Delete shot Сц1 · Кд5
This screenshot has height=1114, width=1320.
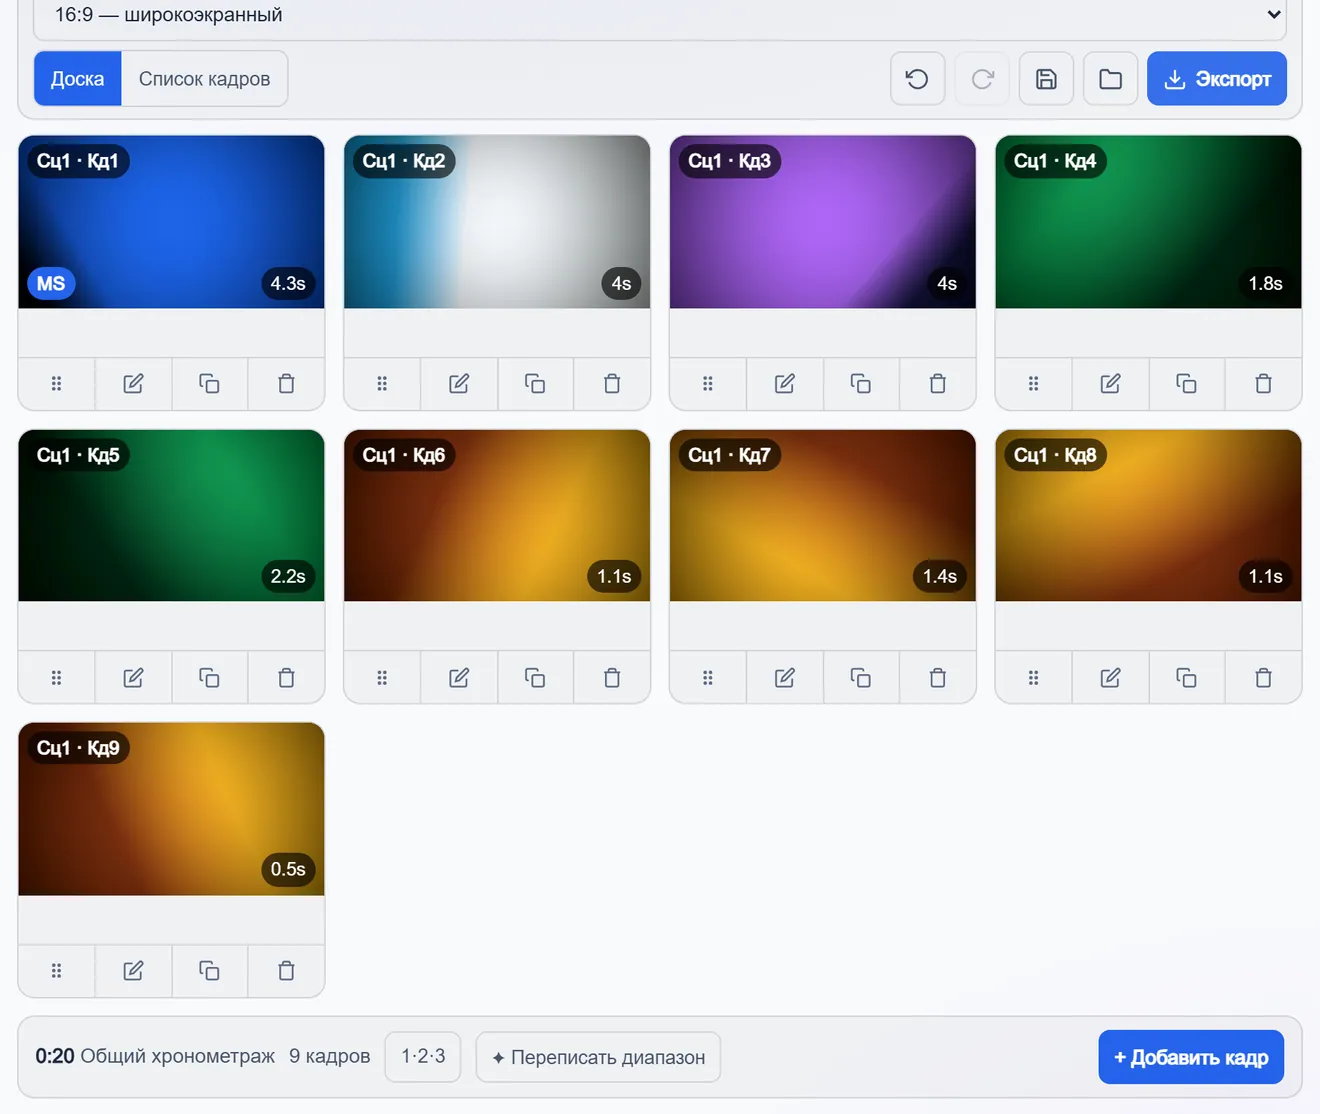(286, 678)
